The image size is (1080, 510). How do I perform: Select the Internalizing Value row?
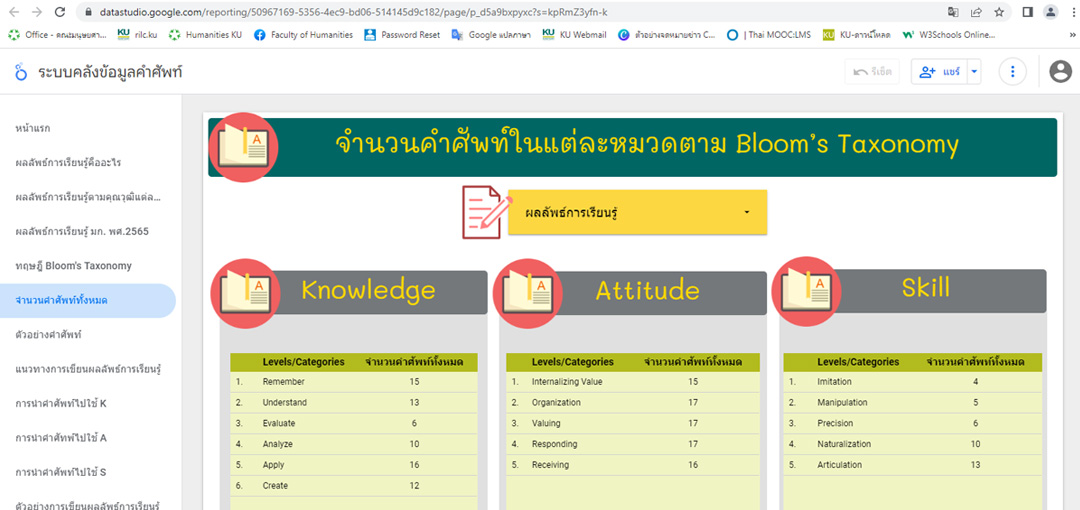tap(633, 382)
